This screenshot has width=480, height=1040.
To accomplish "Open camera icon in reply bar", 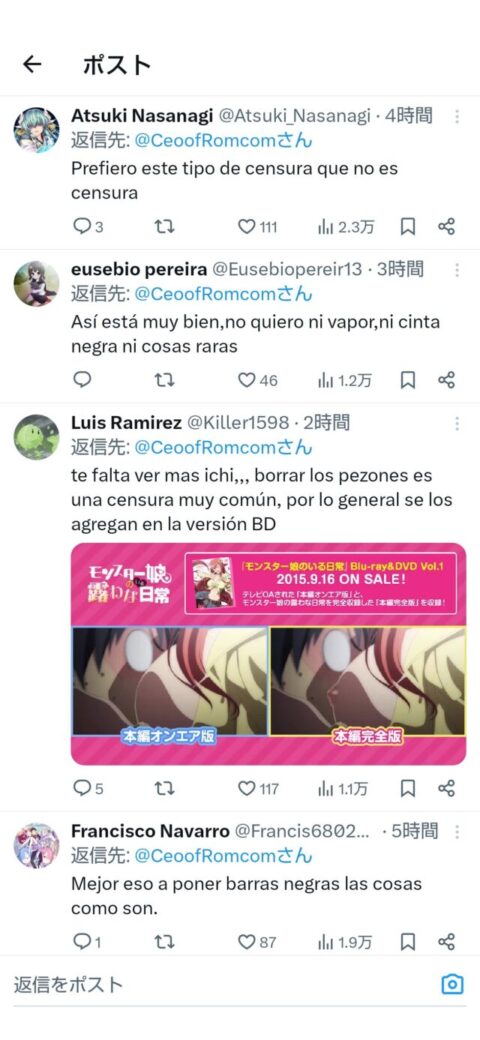I will click(x=452, y=984).
